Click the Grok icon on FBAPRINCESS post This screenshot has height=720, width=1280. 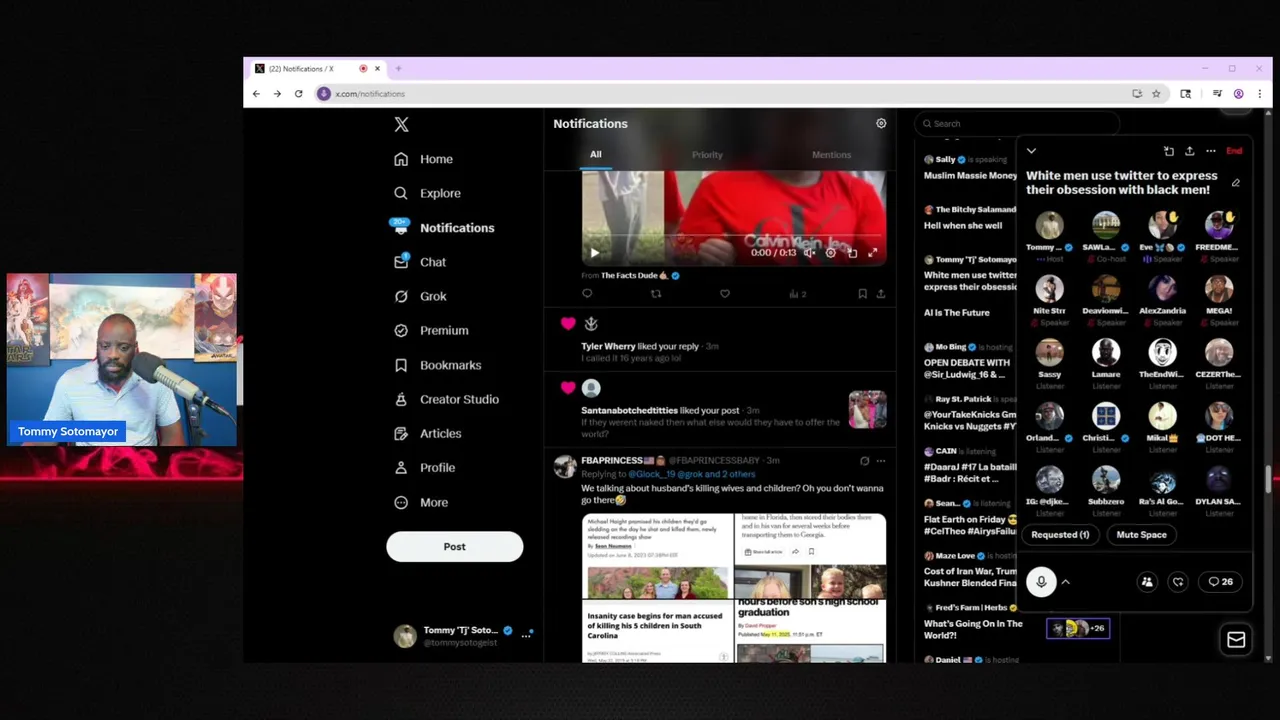click(x=864, y=461)
